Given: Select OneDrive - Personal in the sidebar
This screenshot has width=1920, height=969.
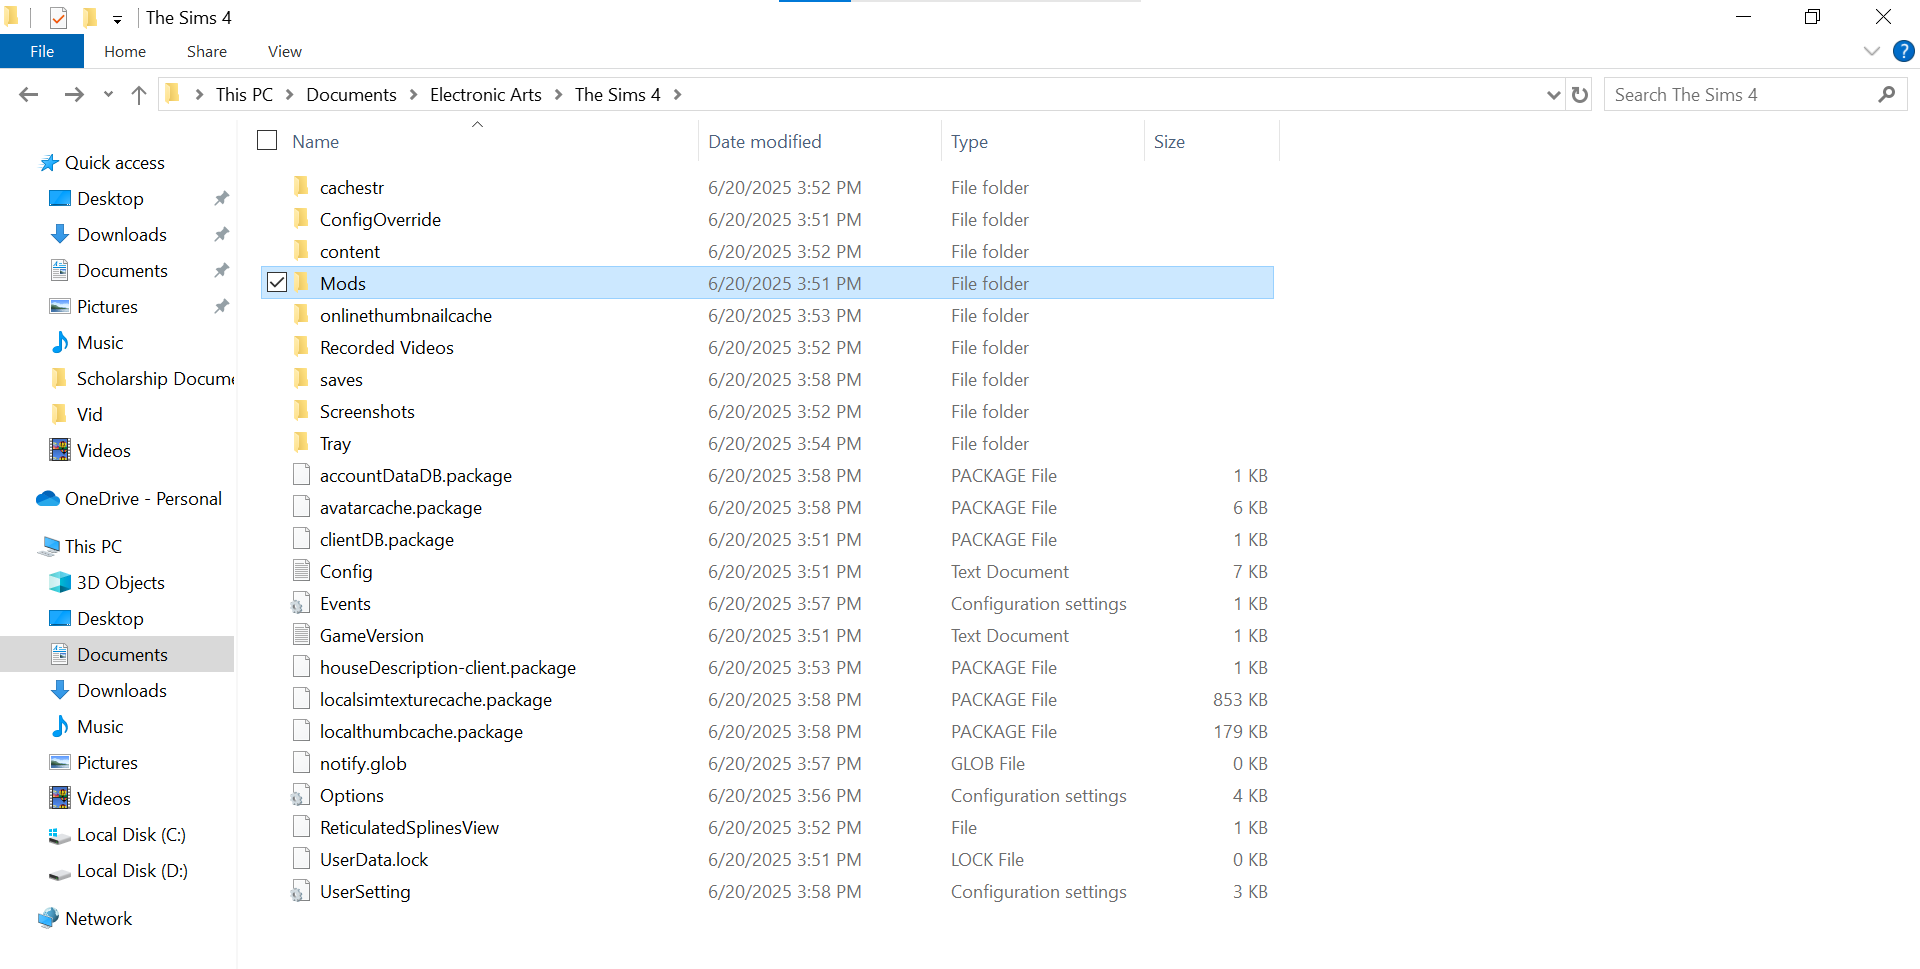Looking at the screenshot, I should (x=143, y=498).
